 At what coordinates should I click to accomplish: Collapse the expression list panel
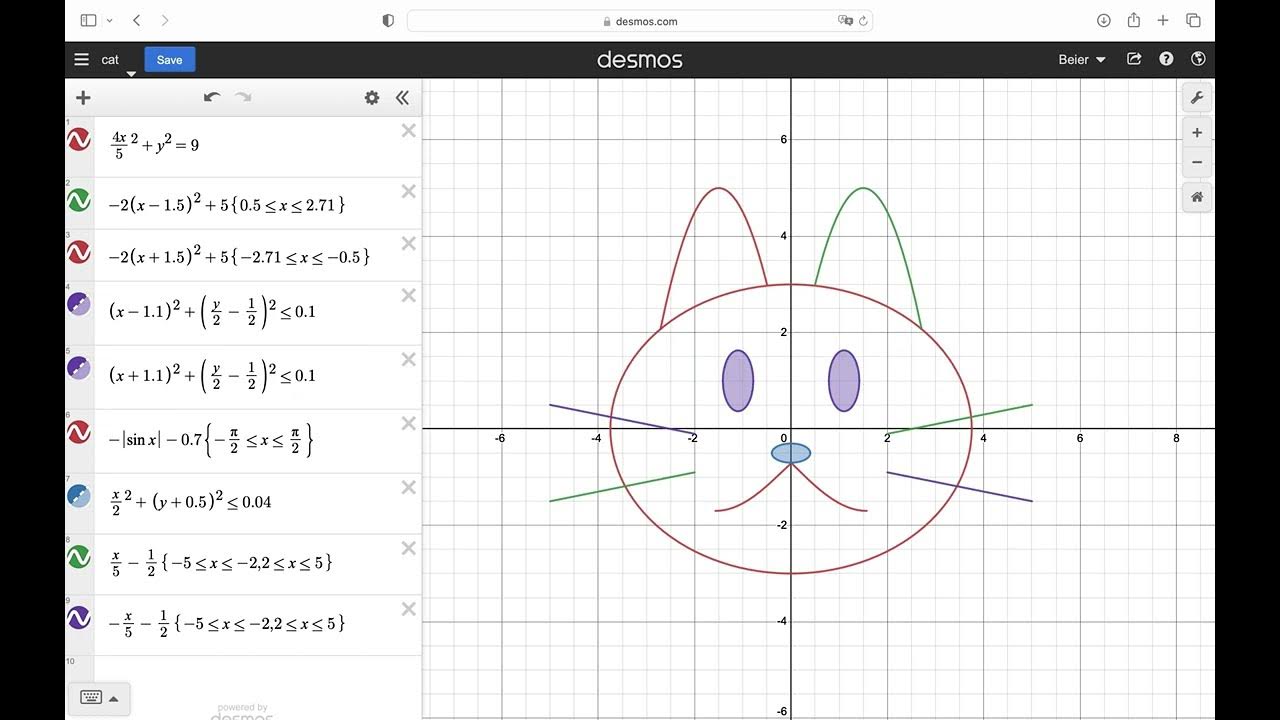click(x=402, y=97)
